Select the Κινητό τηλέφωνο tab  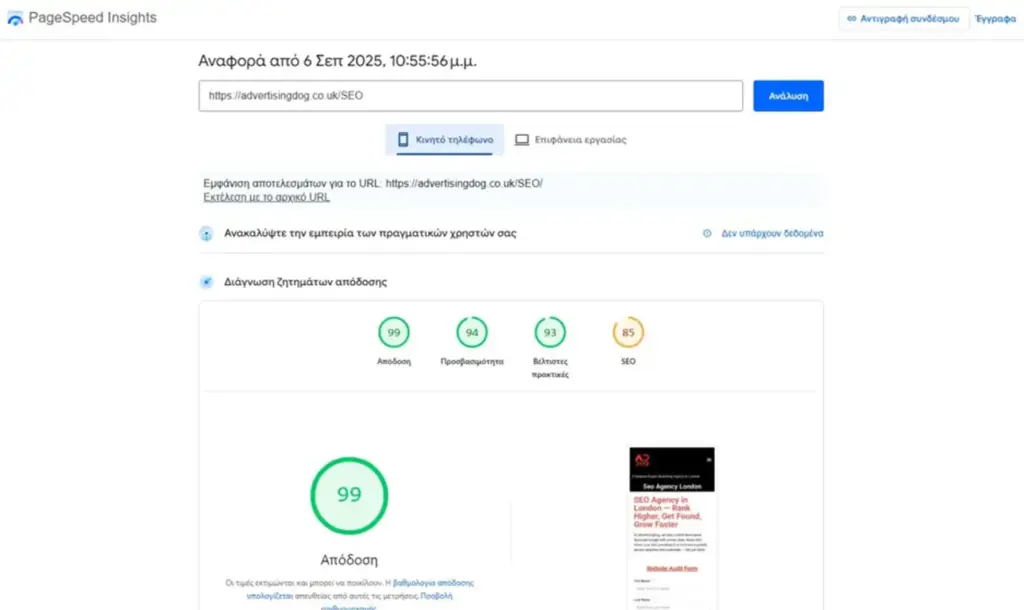tap(445, 140)
